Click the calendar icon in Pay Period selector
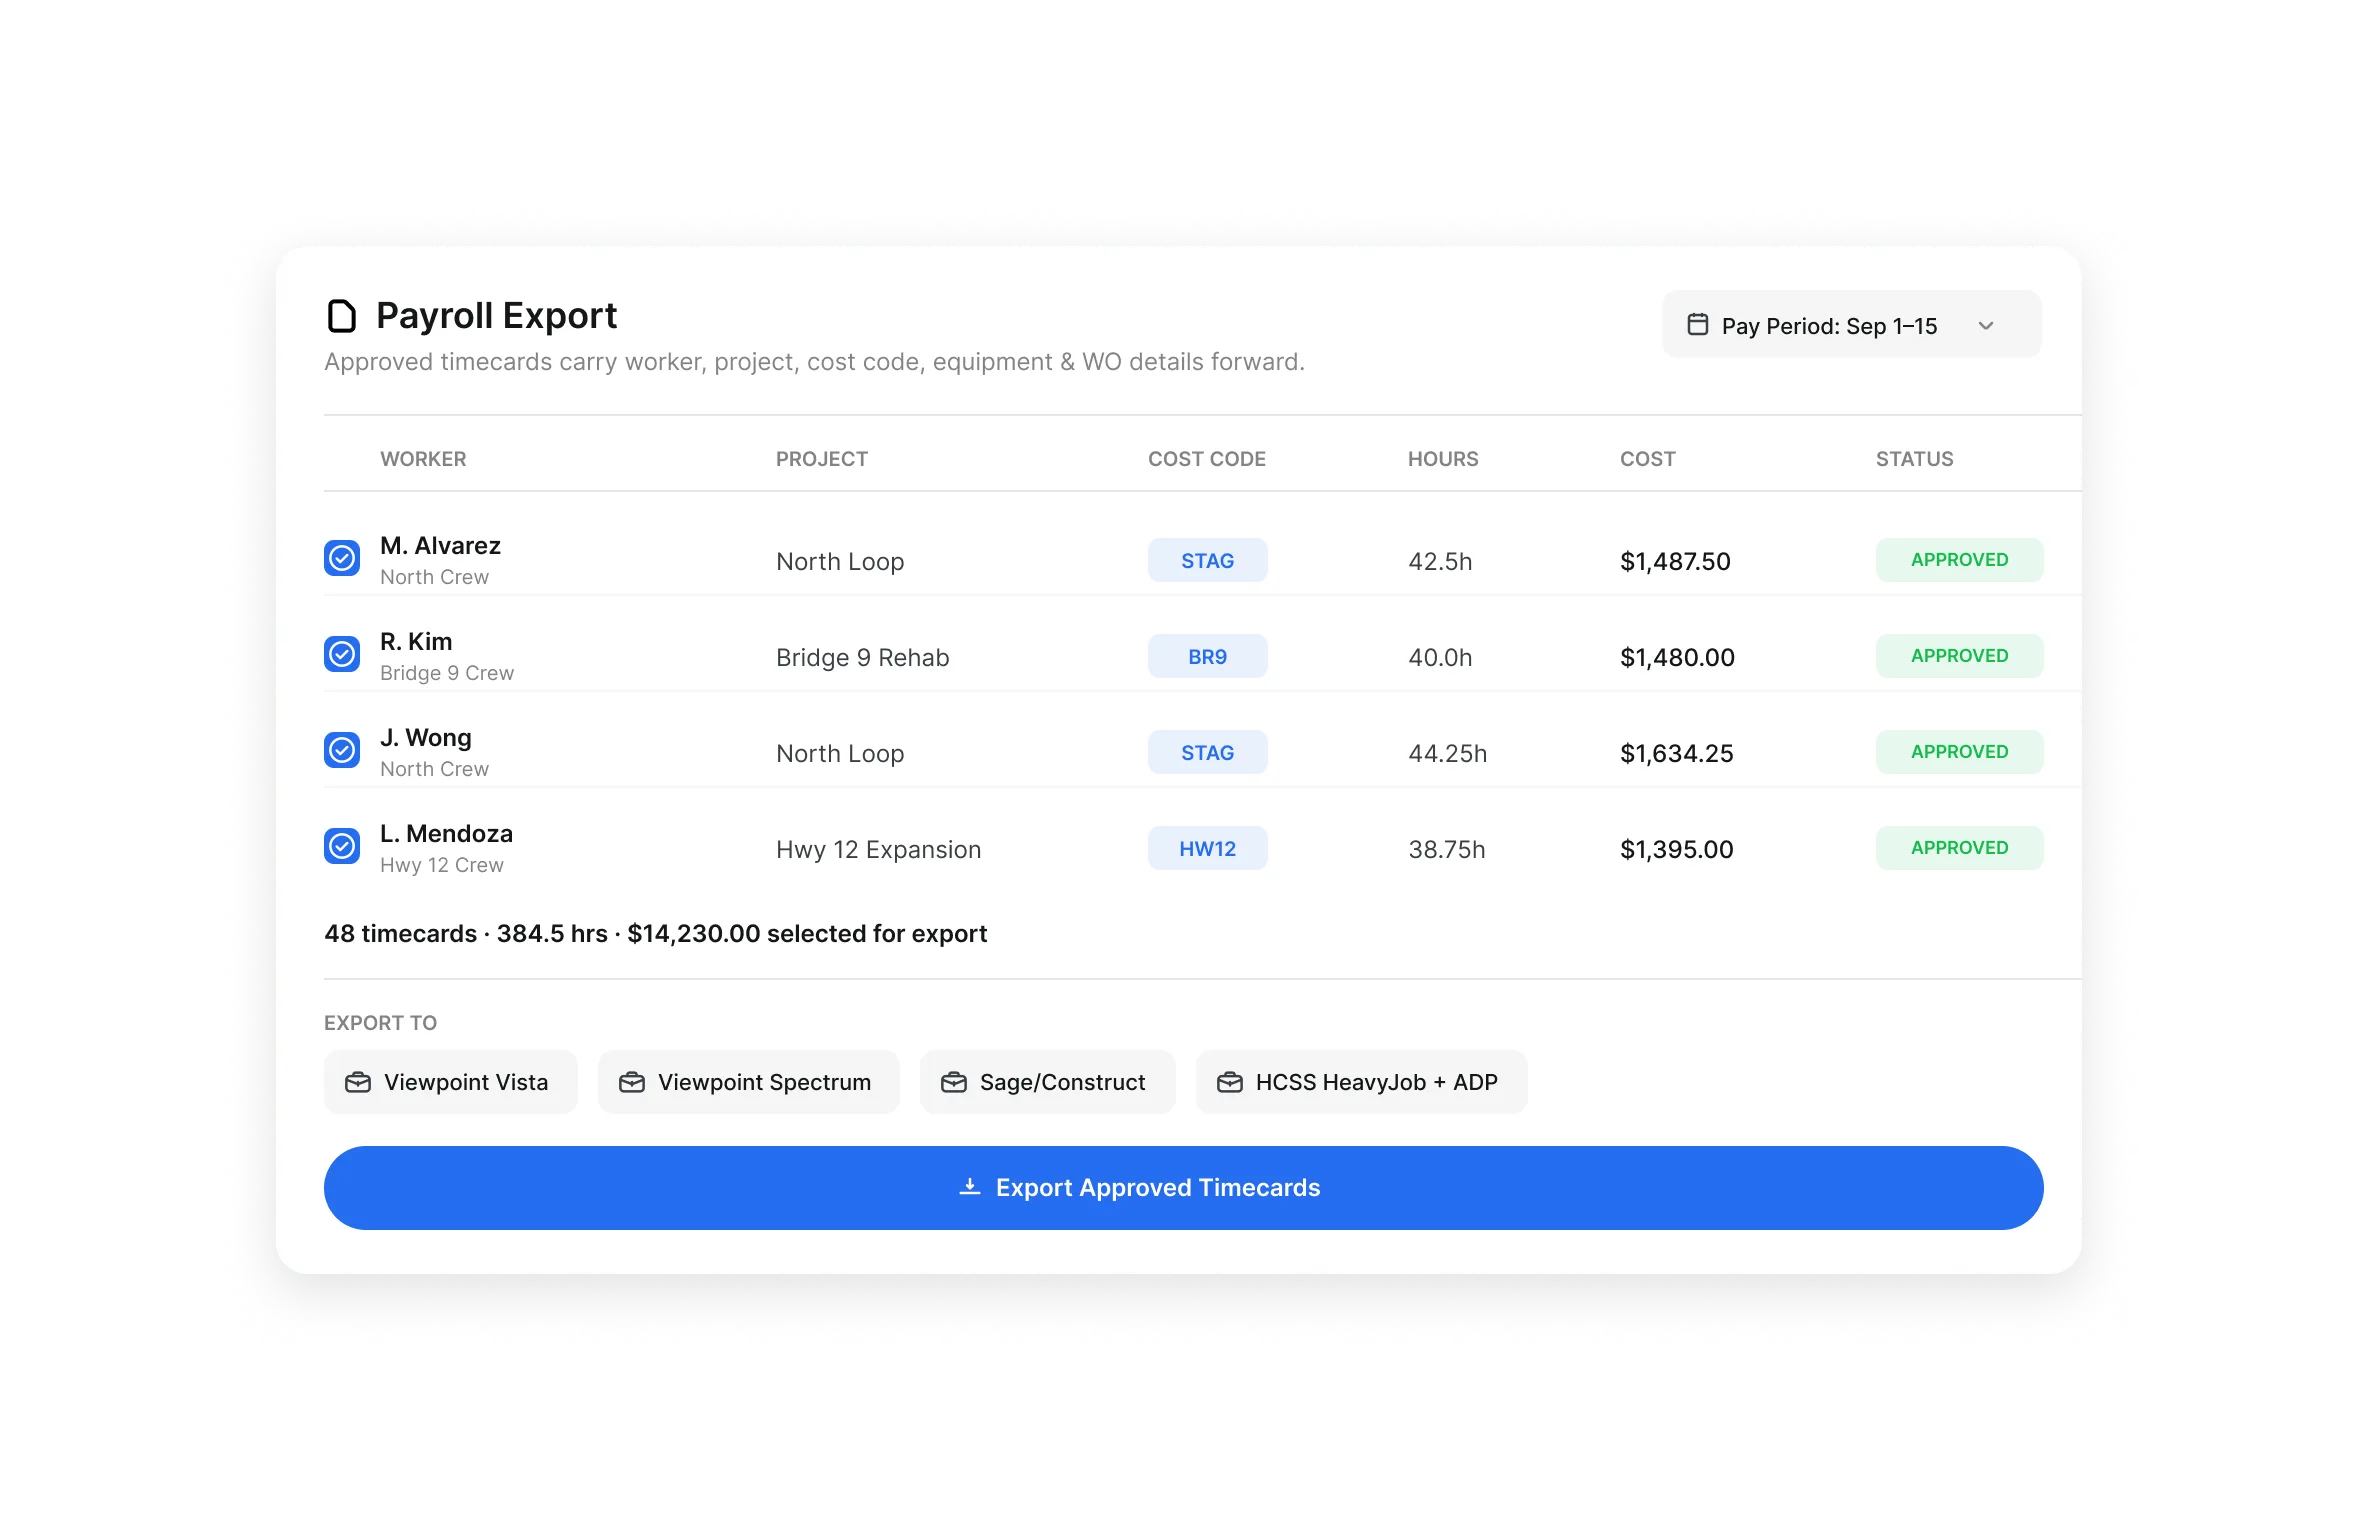Screen dimensions: 2360x1520 pos(1697,325)
